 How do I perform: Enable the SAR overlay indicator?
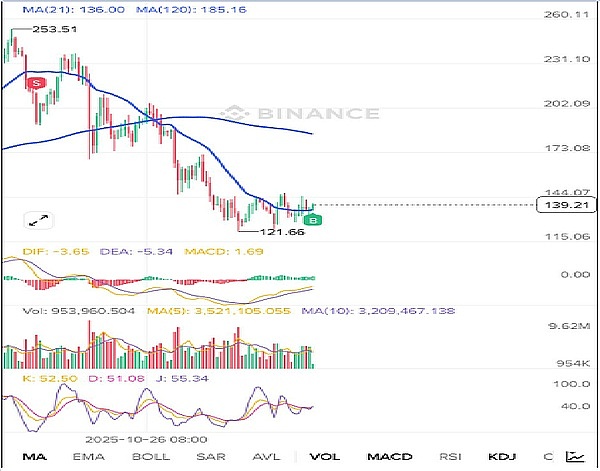212,456
